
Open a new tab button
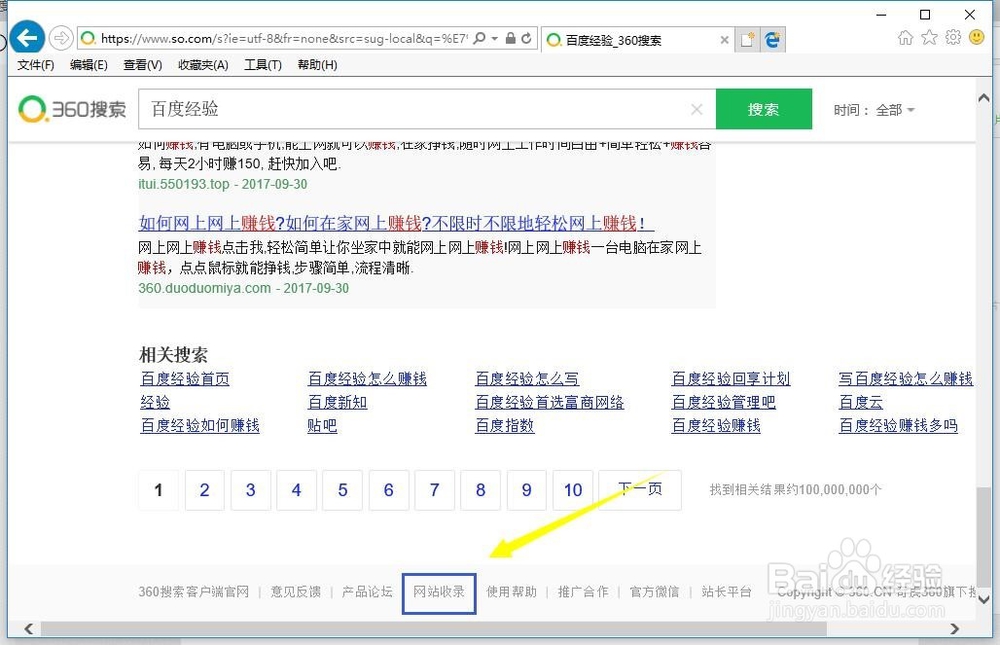(747, 40)
